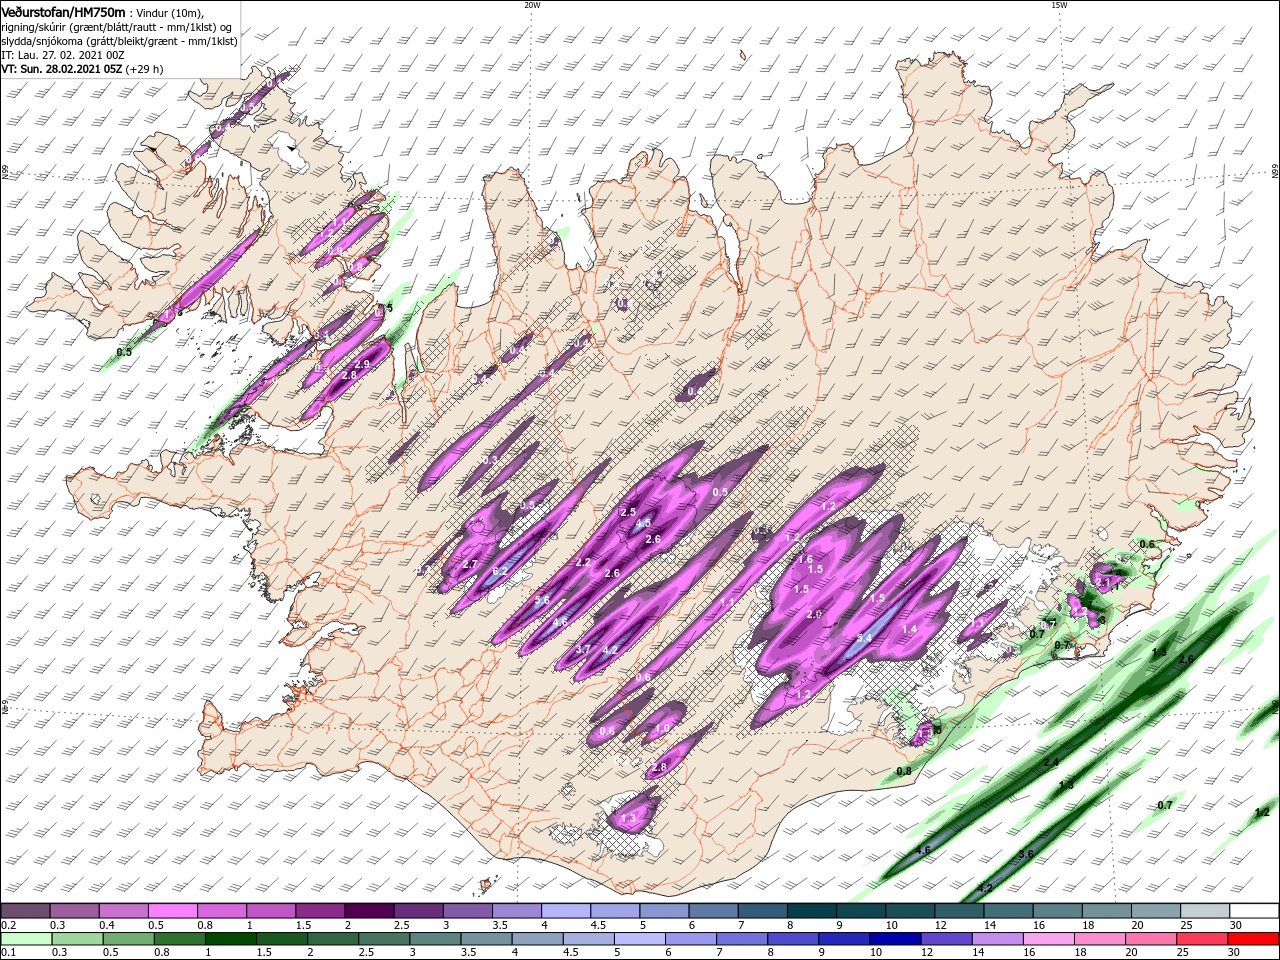Screen dimensions: 1280x960
Task: Click the 1.4 snow value near the glacier
Action: pos(909,629)
